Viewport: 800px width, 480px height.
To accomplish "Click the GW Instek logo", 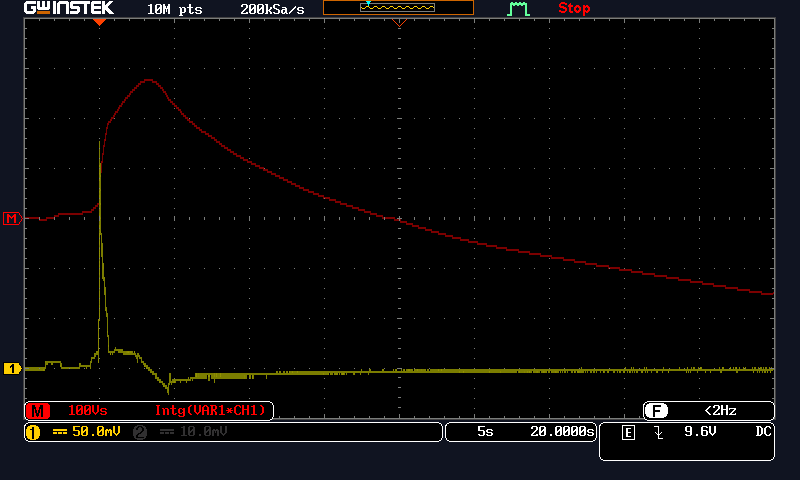I will click(x=69, y=8).
